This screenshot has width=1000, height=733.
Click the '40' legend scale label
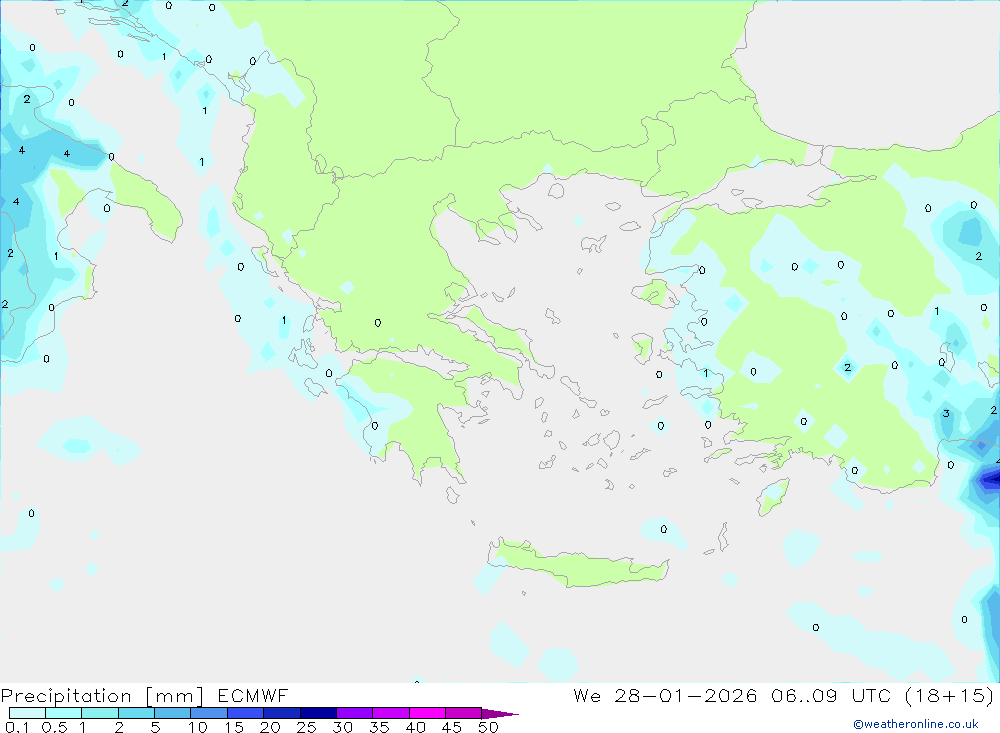(x=416, y=727)
